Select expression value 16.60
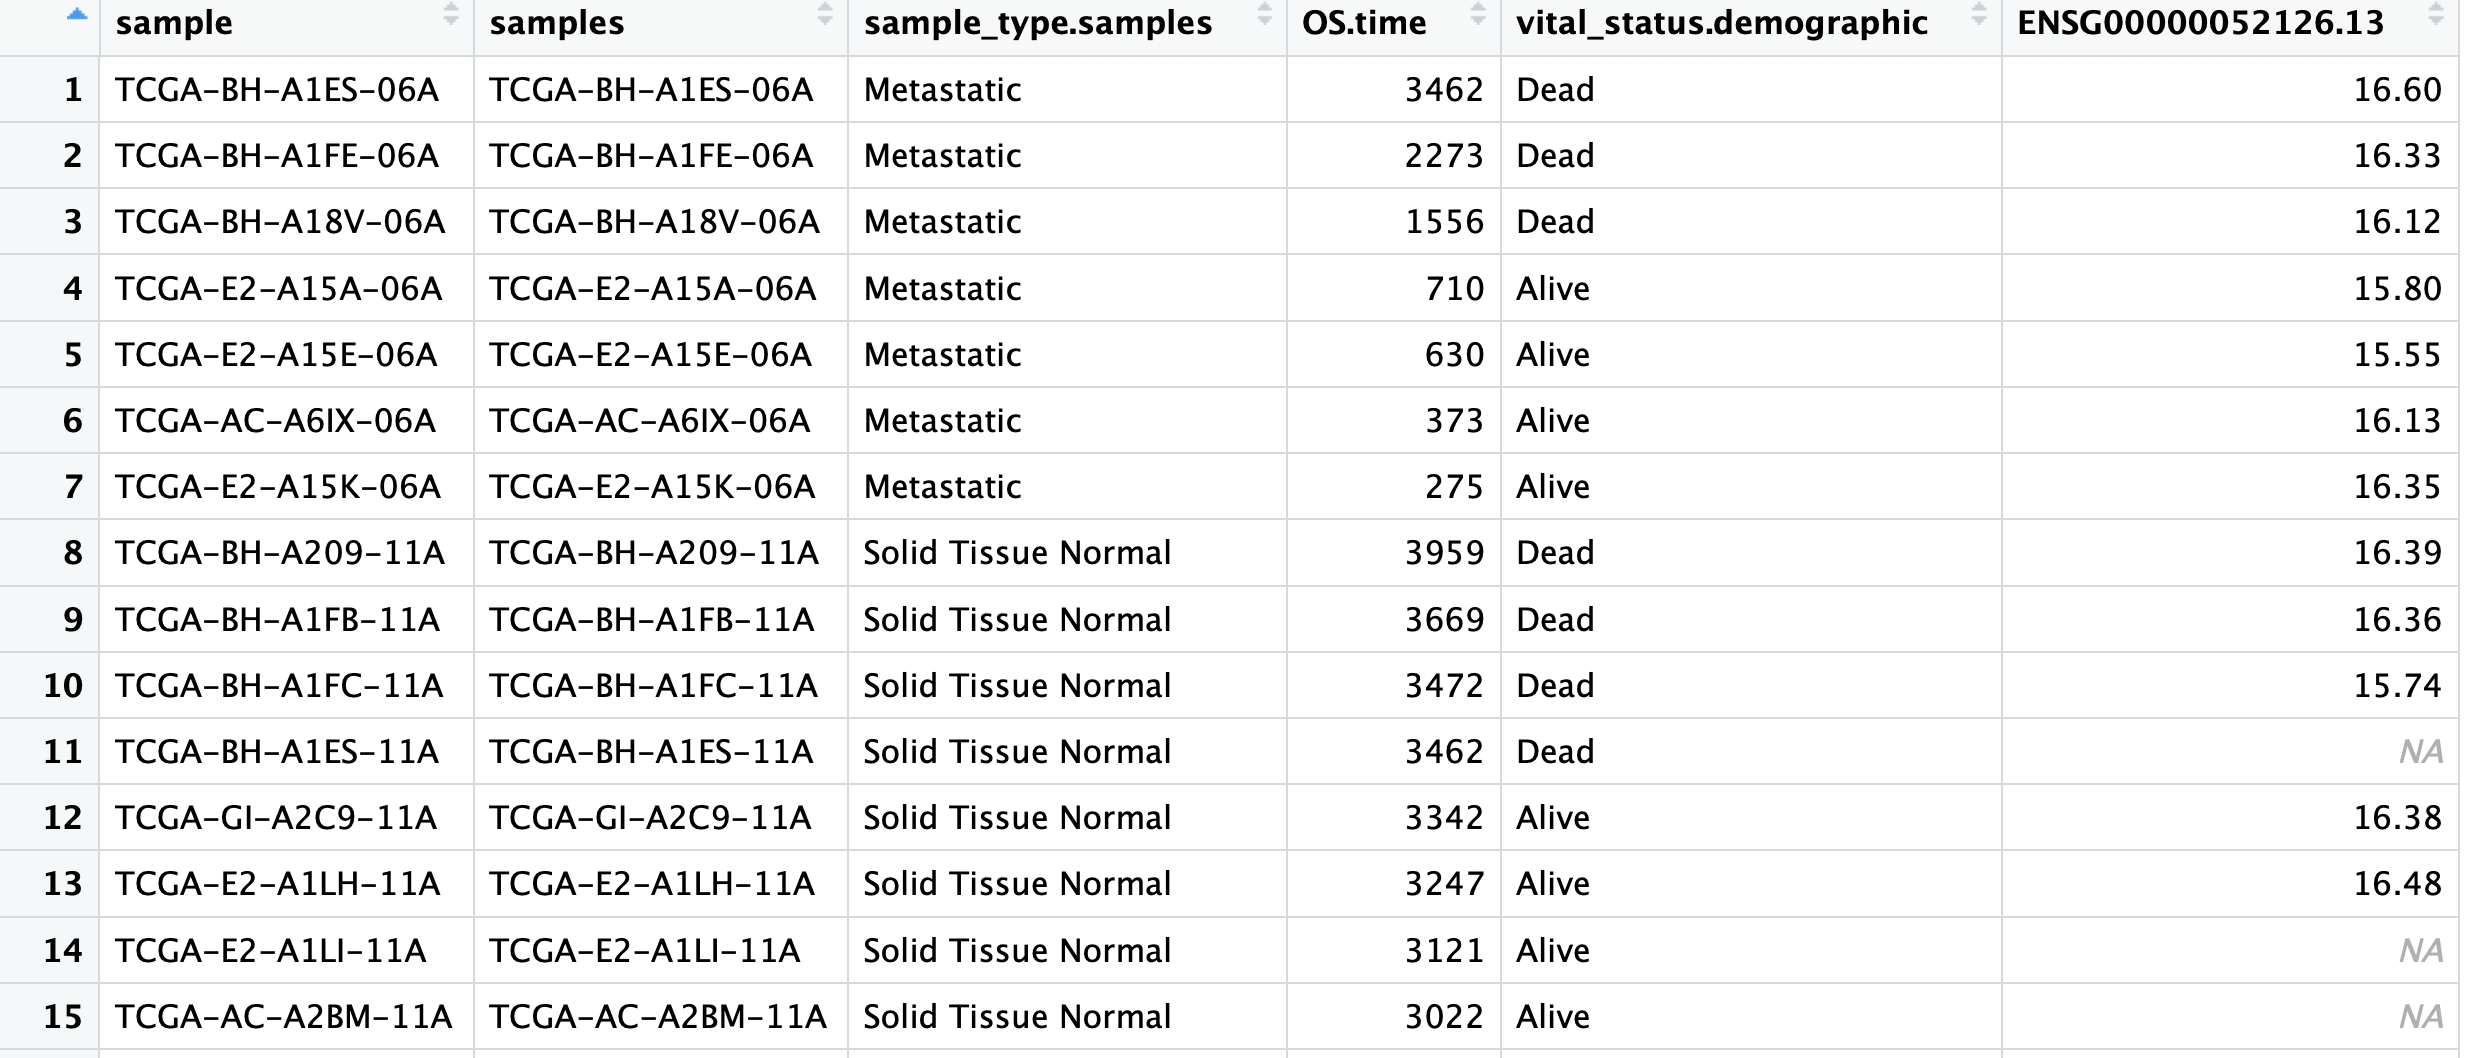 (x=2397, y=90)
